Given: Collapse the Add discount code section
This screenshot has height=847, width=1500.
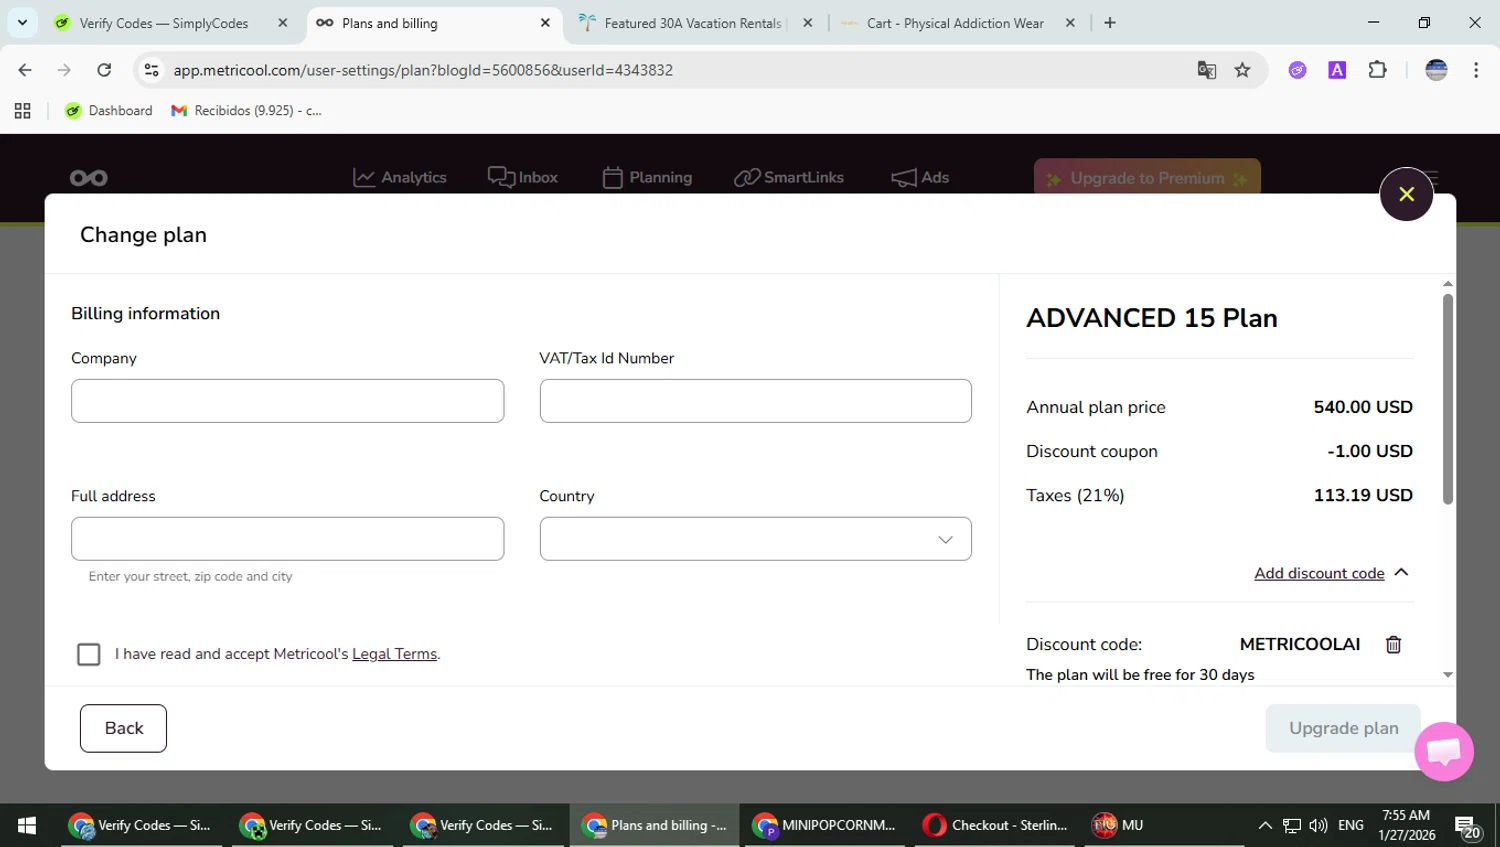Looking at the screenshot, I should pos(1401,572).
